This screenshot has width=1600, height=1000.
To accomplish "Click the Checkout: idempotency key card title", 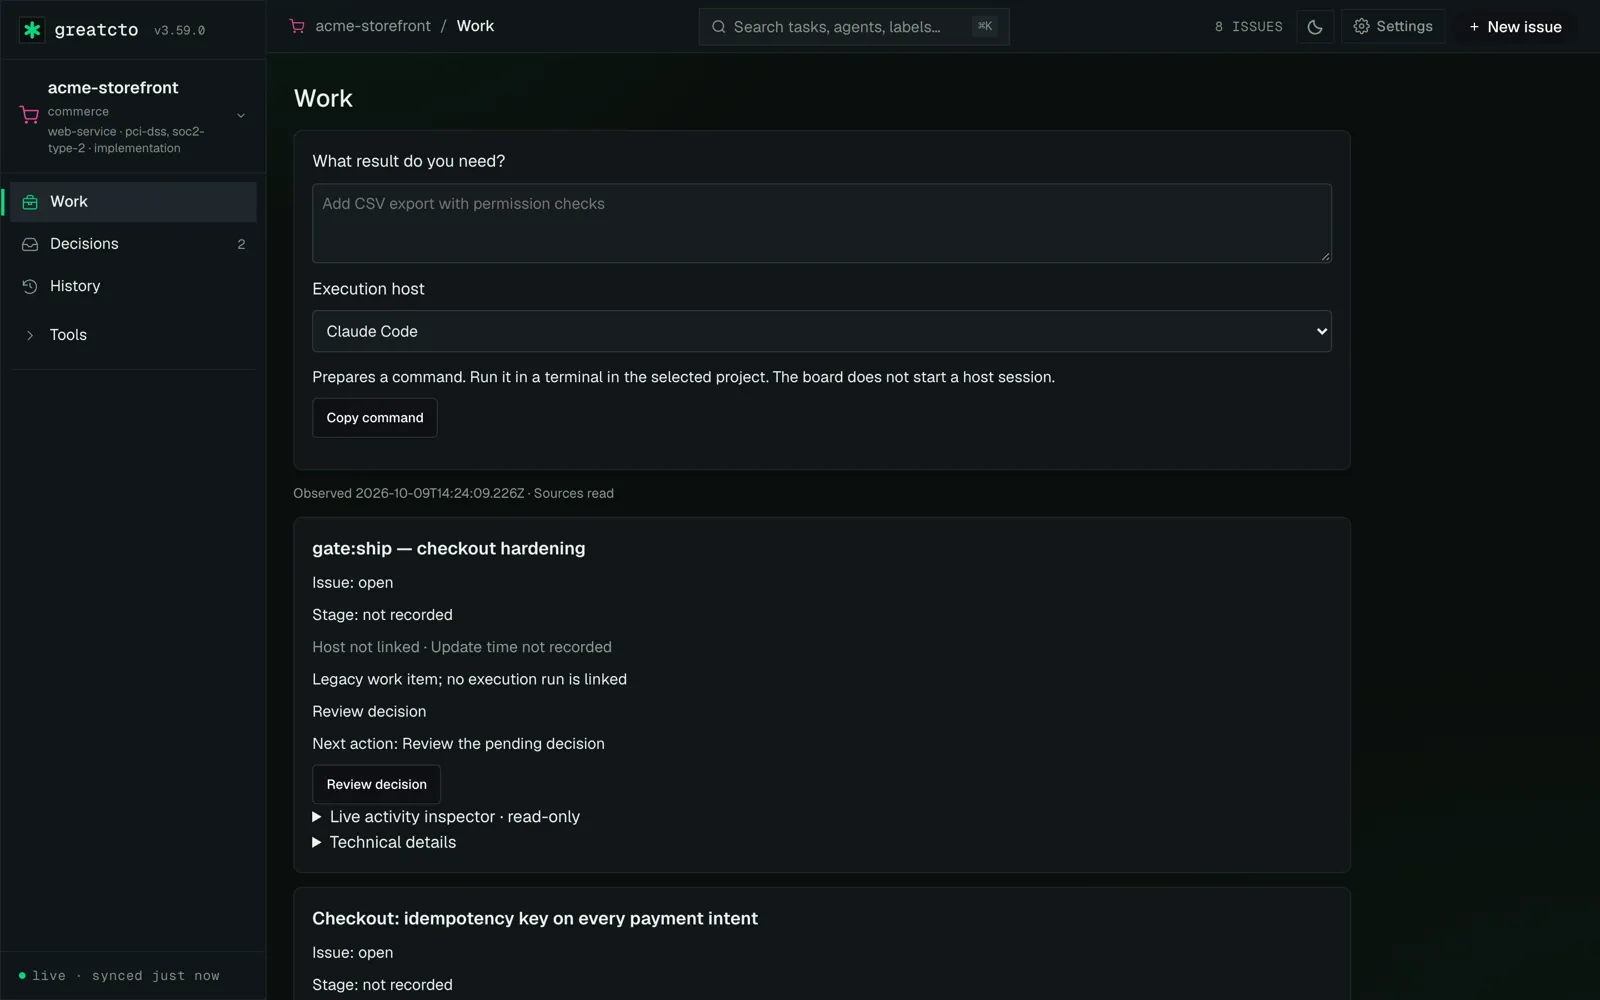I will pos(535,918).
